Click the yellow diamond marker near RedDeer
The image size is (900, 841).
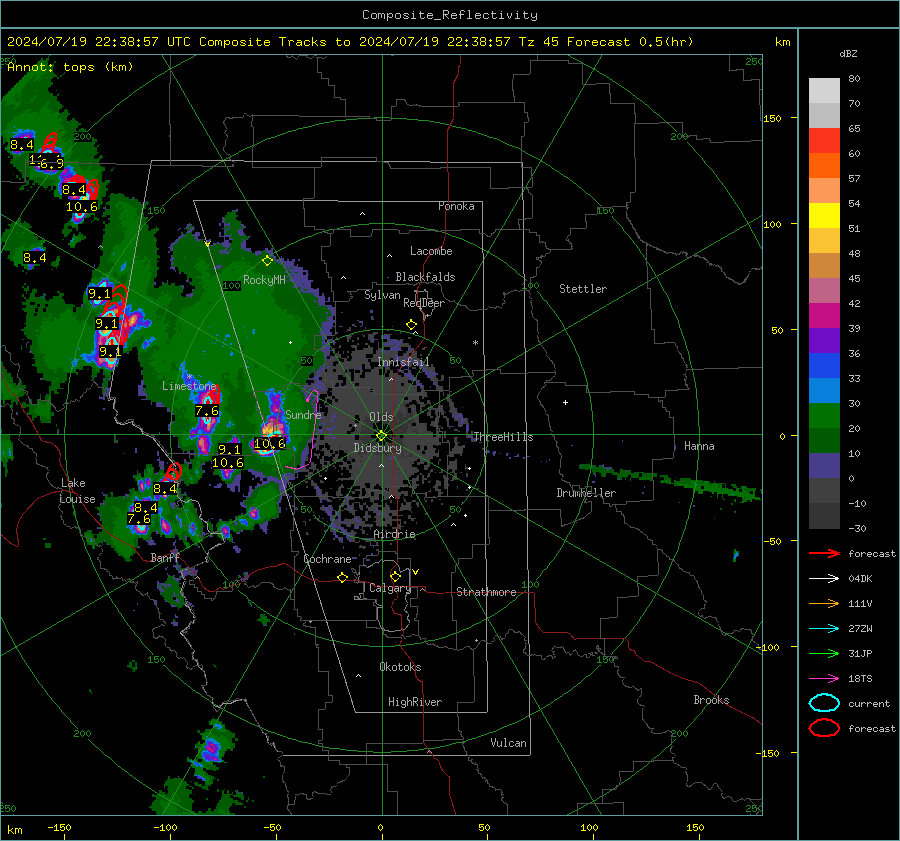pyautogui.click(x=412, y=325)
